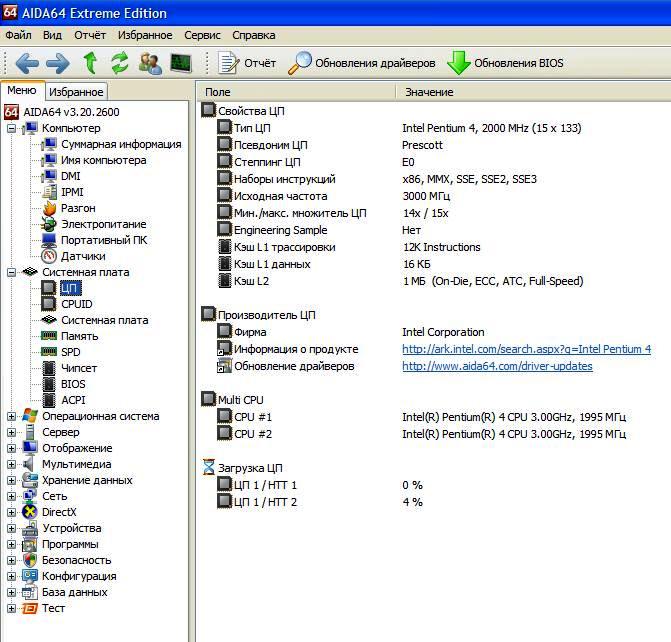
Task: Click Обновления BIOS download button
Action: (x=505, y=63)
